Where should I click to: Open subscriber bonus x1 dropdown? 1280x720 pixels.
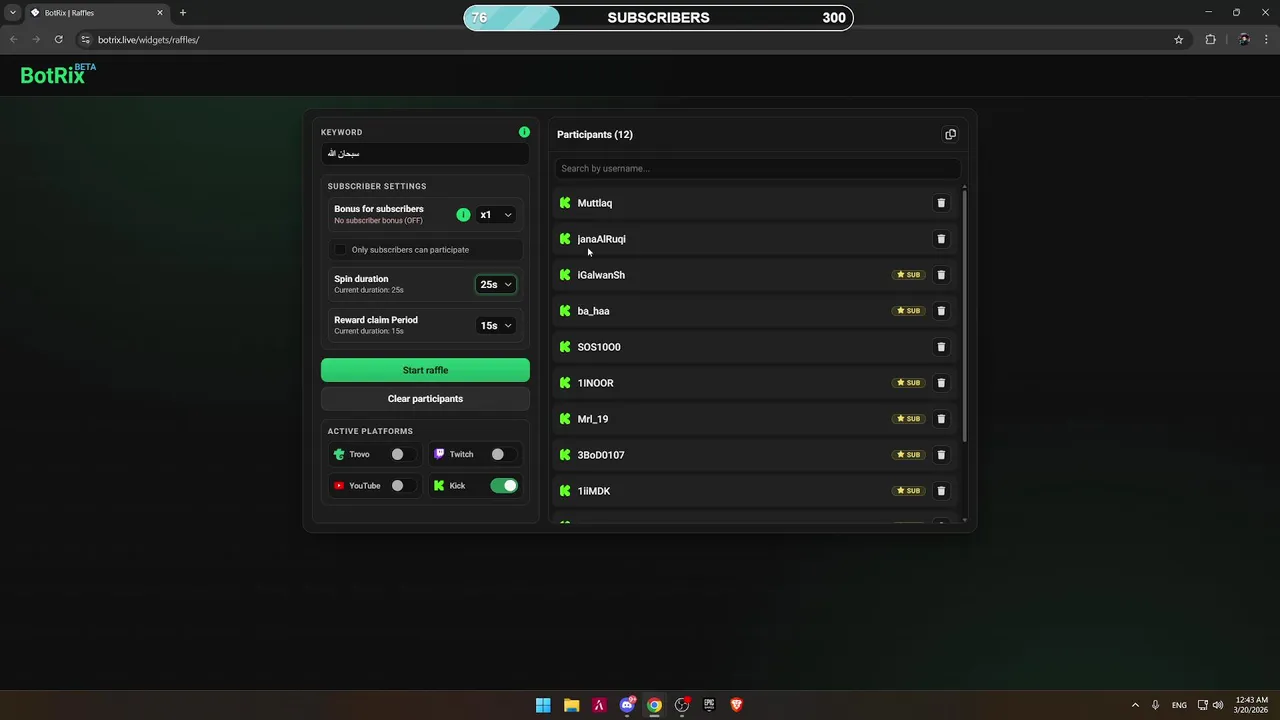click(x=496, y=215)
